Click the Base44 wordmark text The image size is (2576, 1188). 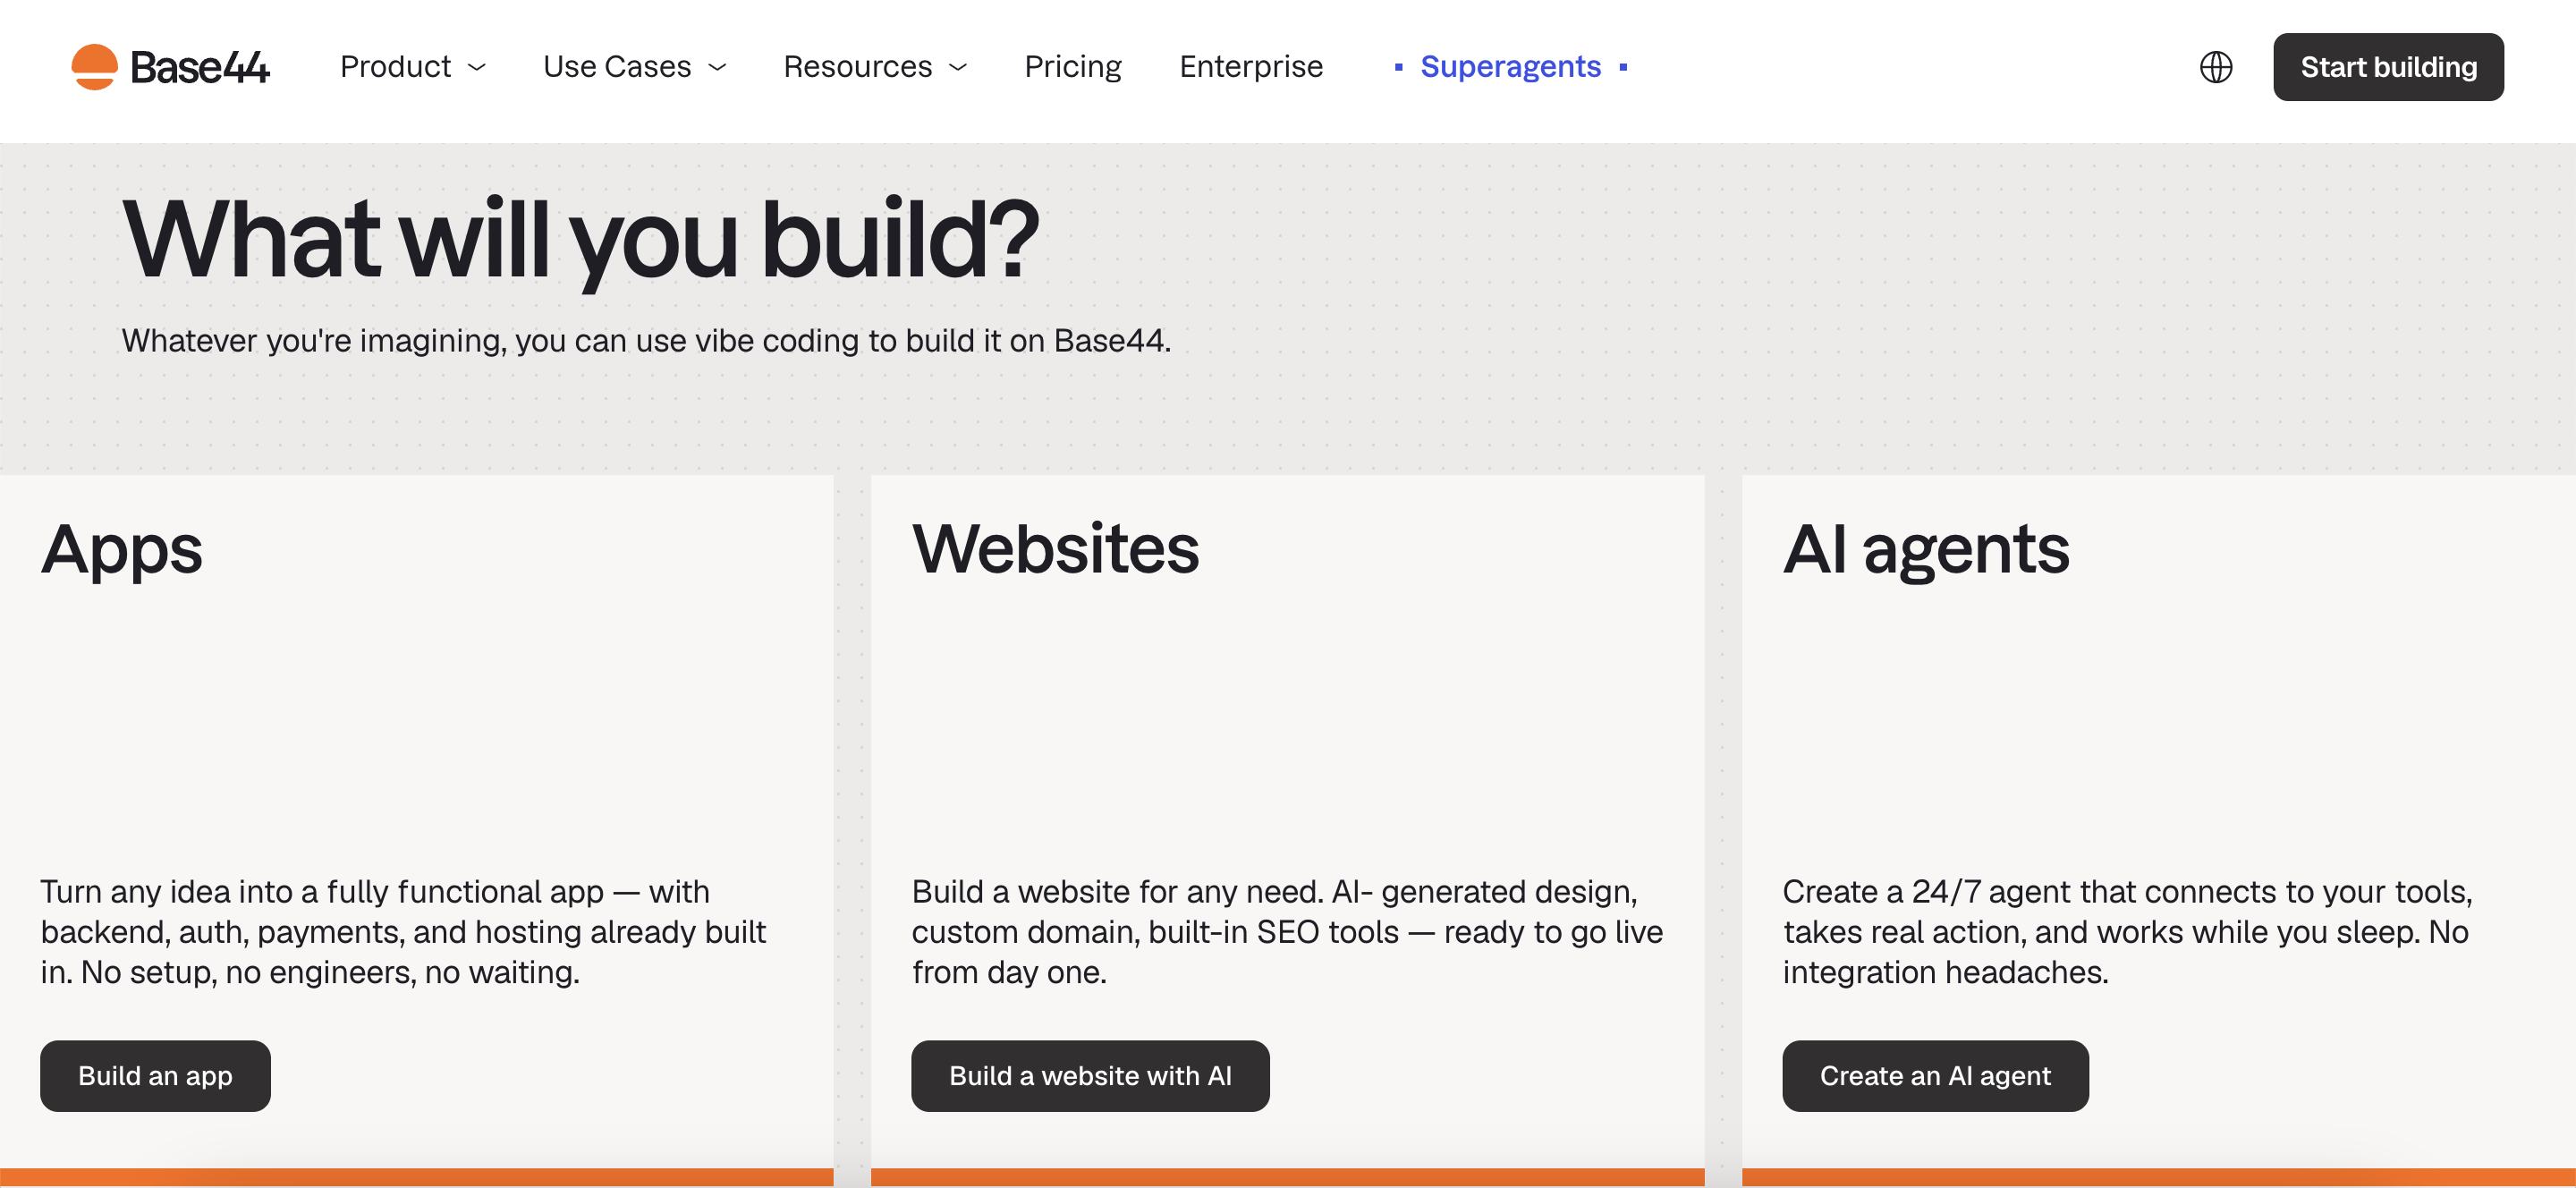pyautogui.click(x=200, y=68)
